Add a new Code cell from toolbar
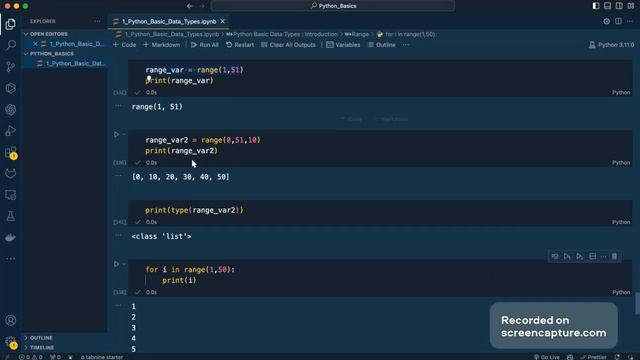 [x=124, y=45]
